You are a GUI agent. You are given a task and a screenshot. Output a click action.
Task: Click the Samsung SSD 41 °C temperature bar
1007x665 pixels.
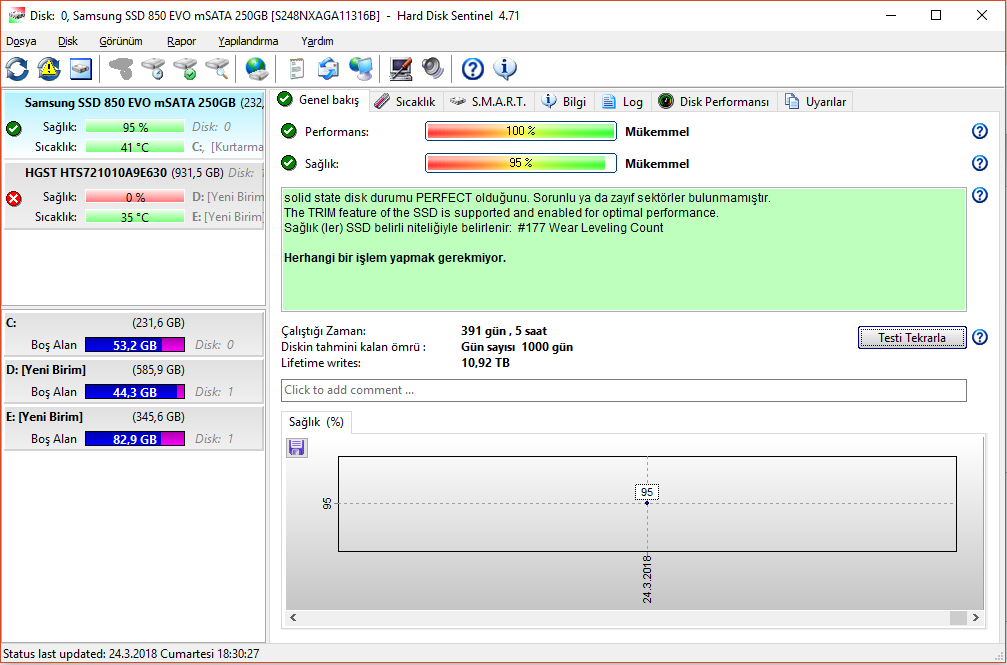[x=135, y=147]
